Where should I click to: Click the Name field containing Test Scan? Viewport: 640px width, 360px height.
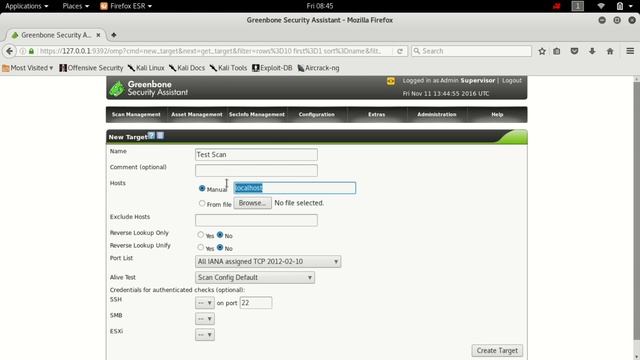[x=256, y=155]
